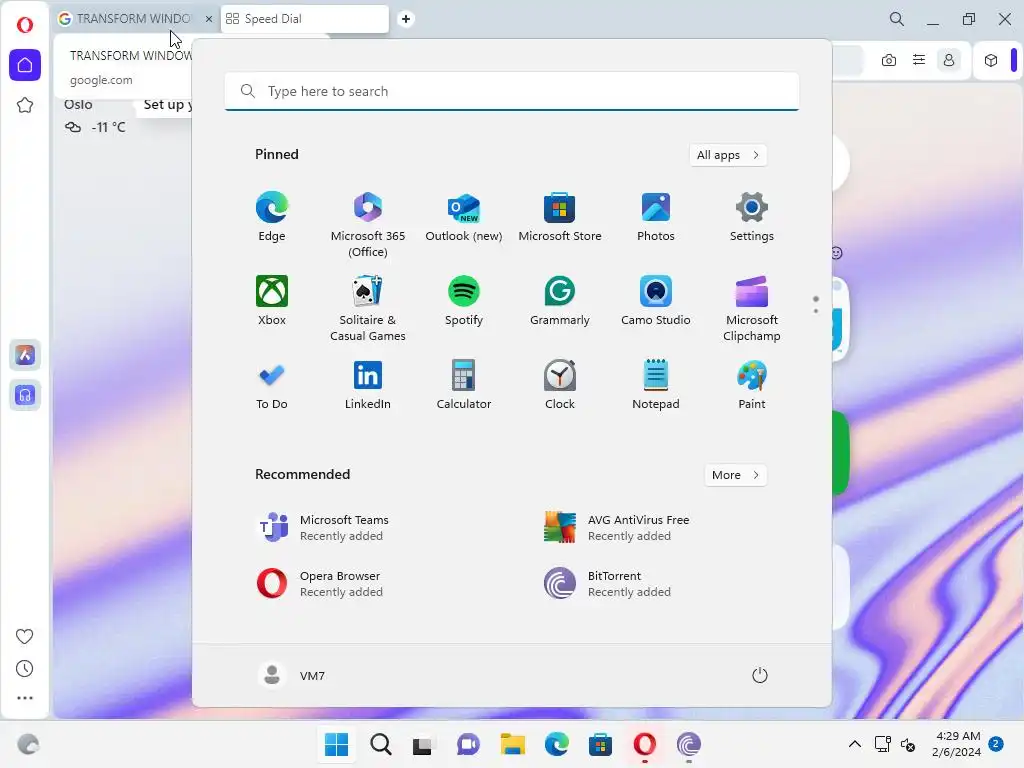This screenshot has width=1024, height=768.
Task: Open Solitaire & Casual Games
Action: [x=368, y=308]
